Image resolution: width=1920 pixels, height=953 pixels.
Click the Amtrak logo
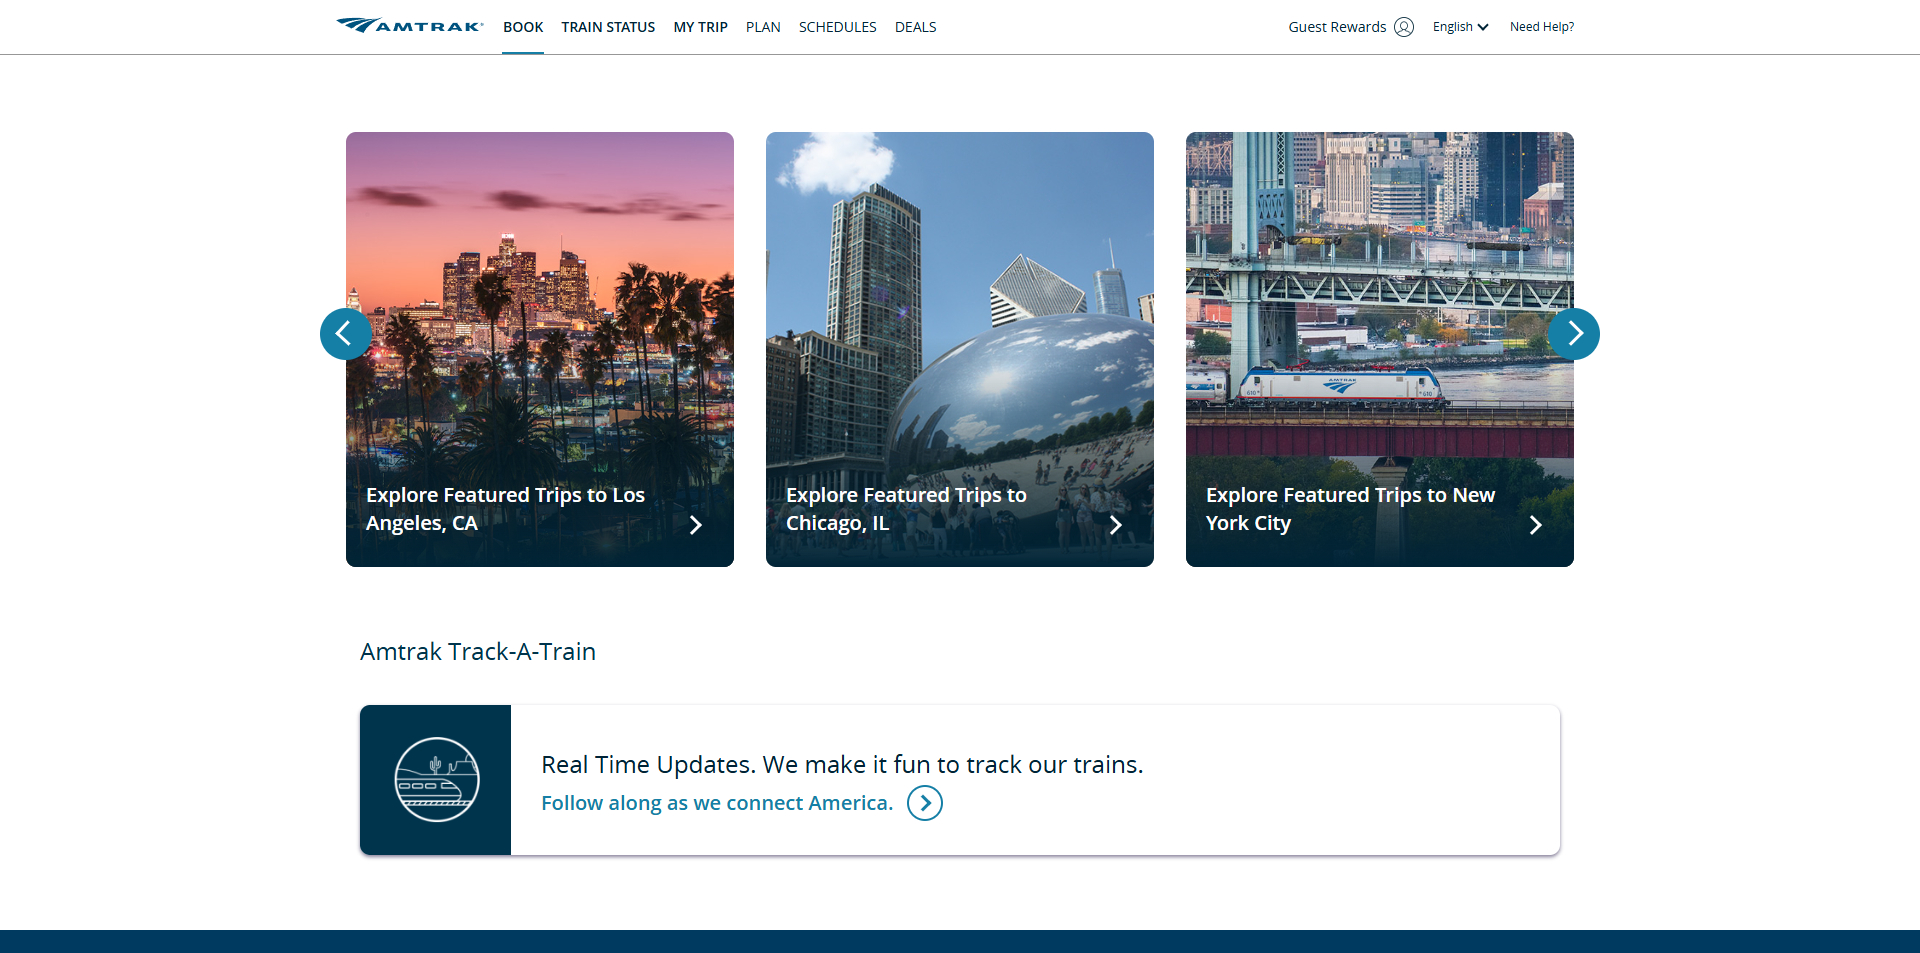408,24
